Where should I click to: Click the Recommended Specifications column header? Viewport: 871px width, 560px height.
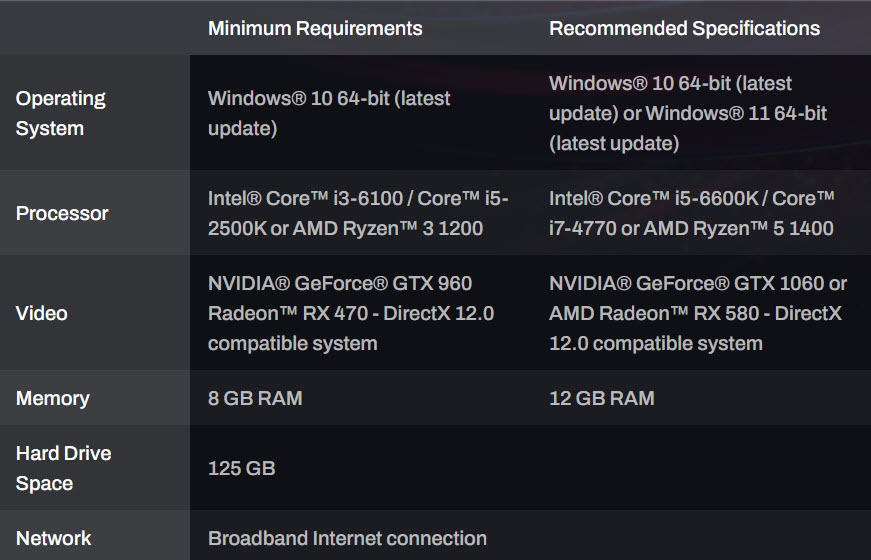point(684,28)
